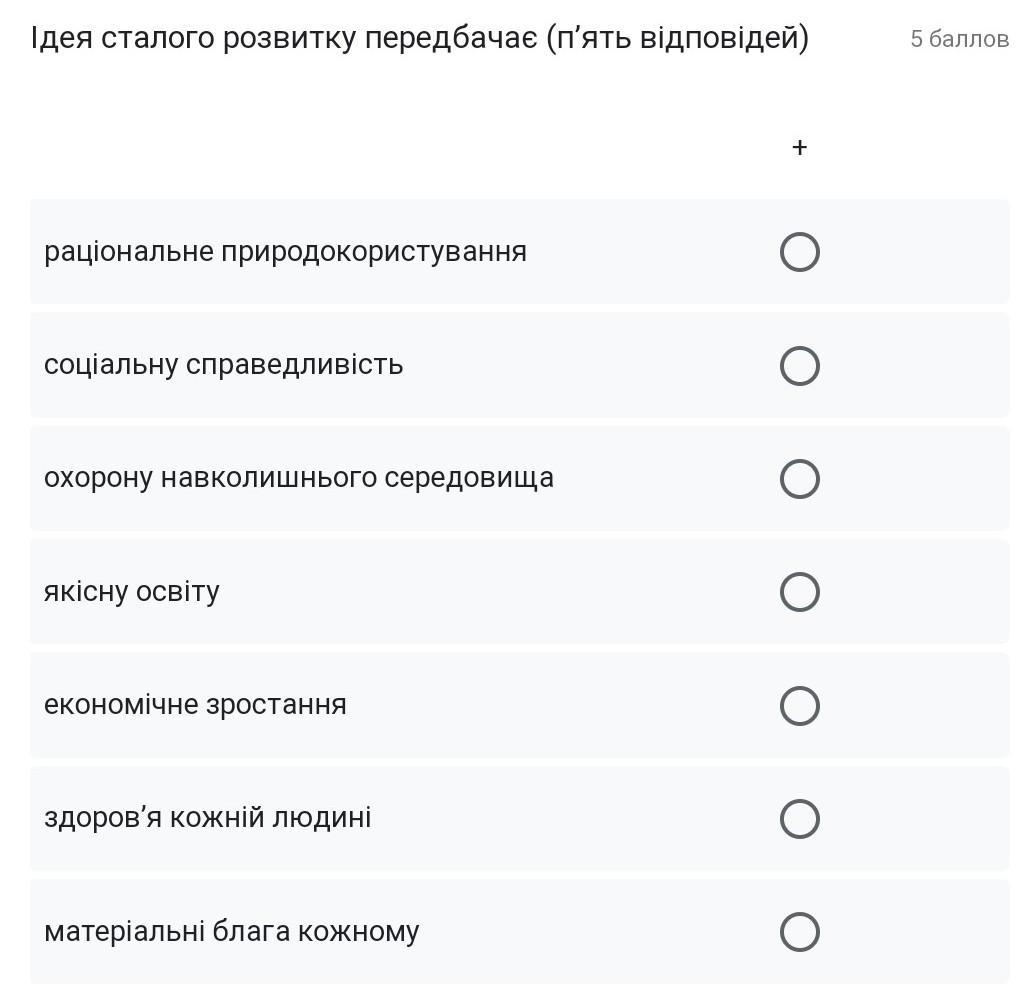This screenshot has height=1008, width=1030.
Task: Click the question title about сталого розвитку
Action: 420,38
